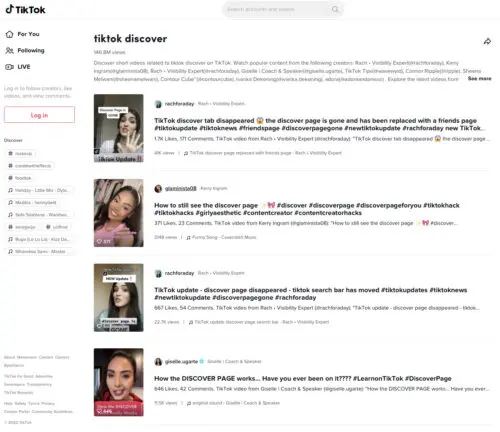
Task: Click the camera icon beside LIVE
Action: pyautogui.click(x=9, y=67)
